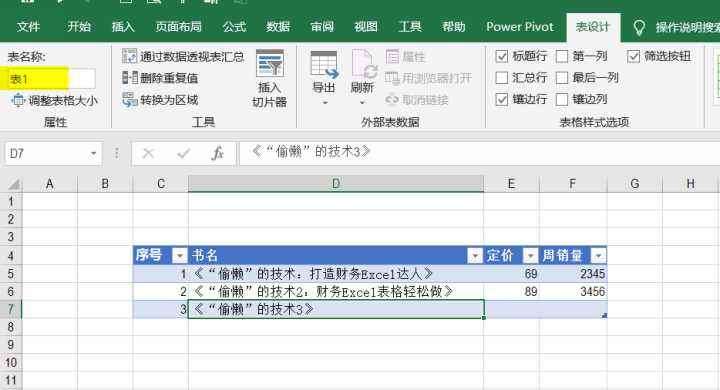
Task: Switch to the Insert (插入) tab
Action: pos(123,27)
